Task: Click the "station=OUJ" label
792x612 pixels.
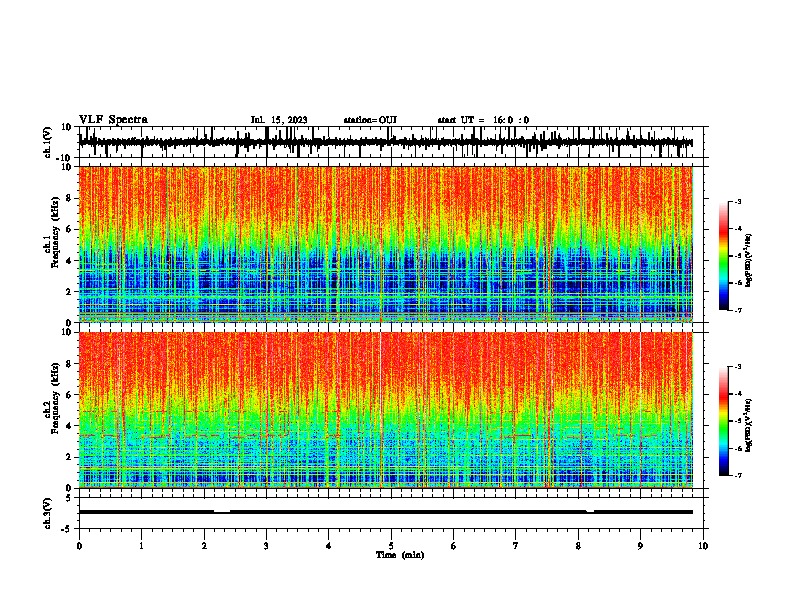Action: pyautogui.click(x=370, y=120)
